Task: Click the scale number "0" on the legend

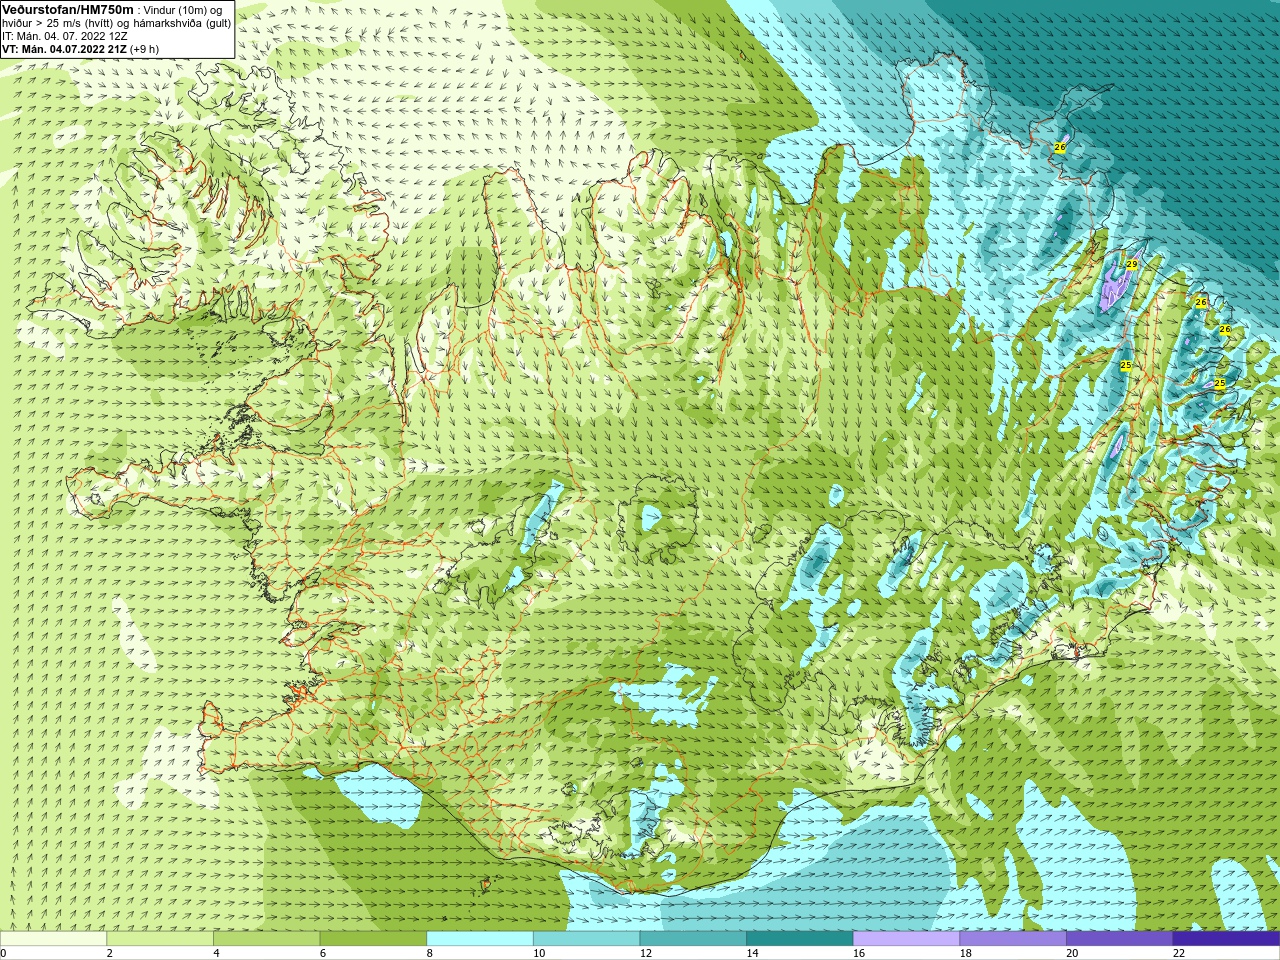Action: (3, 953)
